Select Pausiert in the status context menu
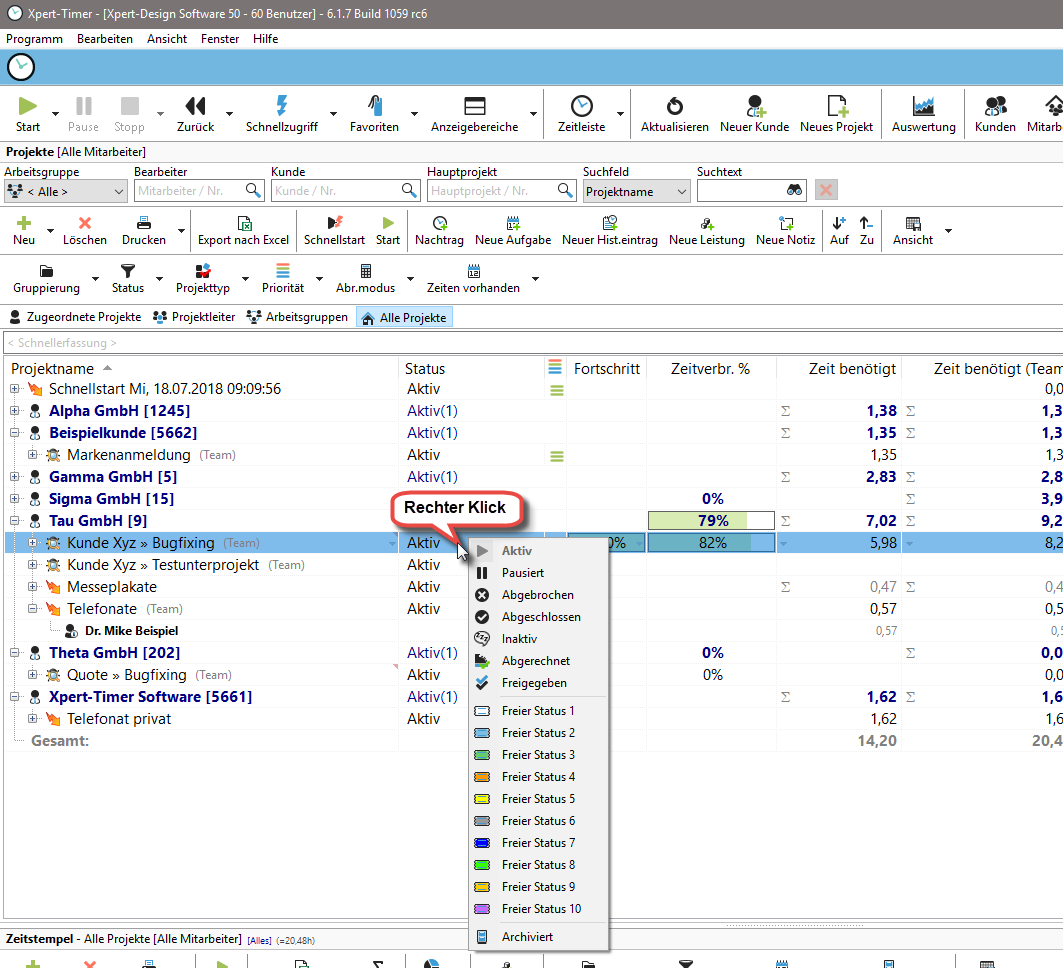Image resolution: width=1063 pixels, height=968 pixels. pyautogui.click(x=522, y=573)
